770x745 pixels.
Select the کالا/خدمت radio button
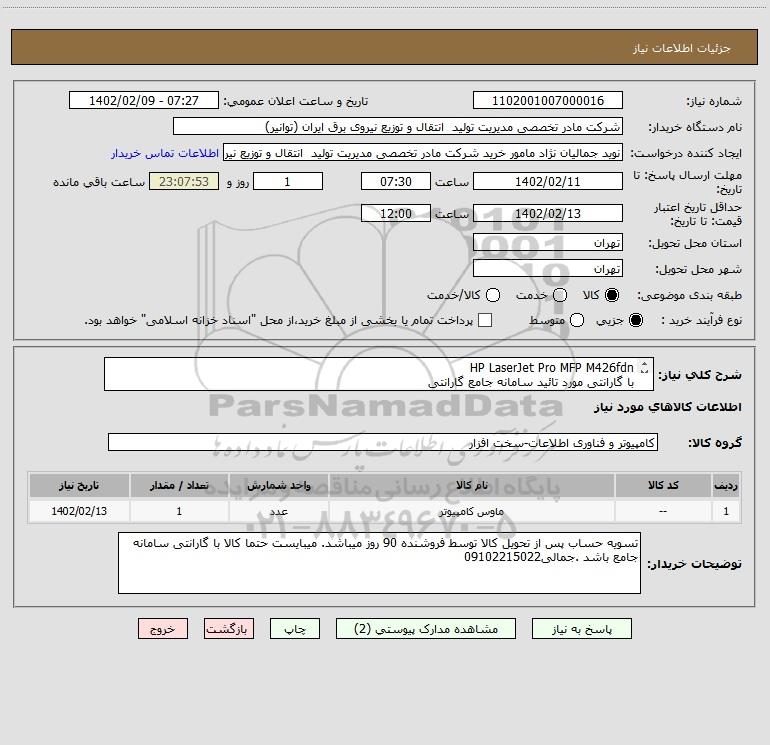[493, 295]
